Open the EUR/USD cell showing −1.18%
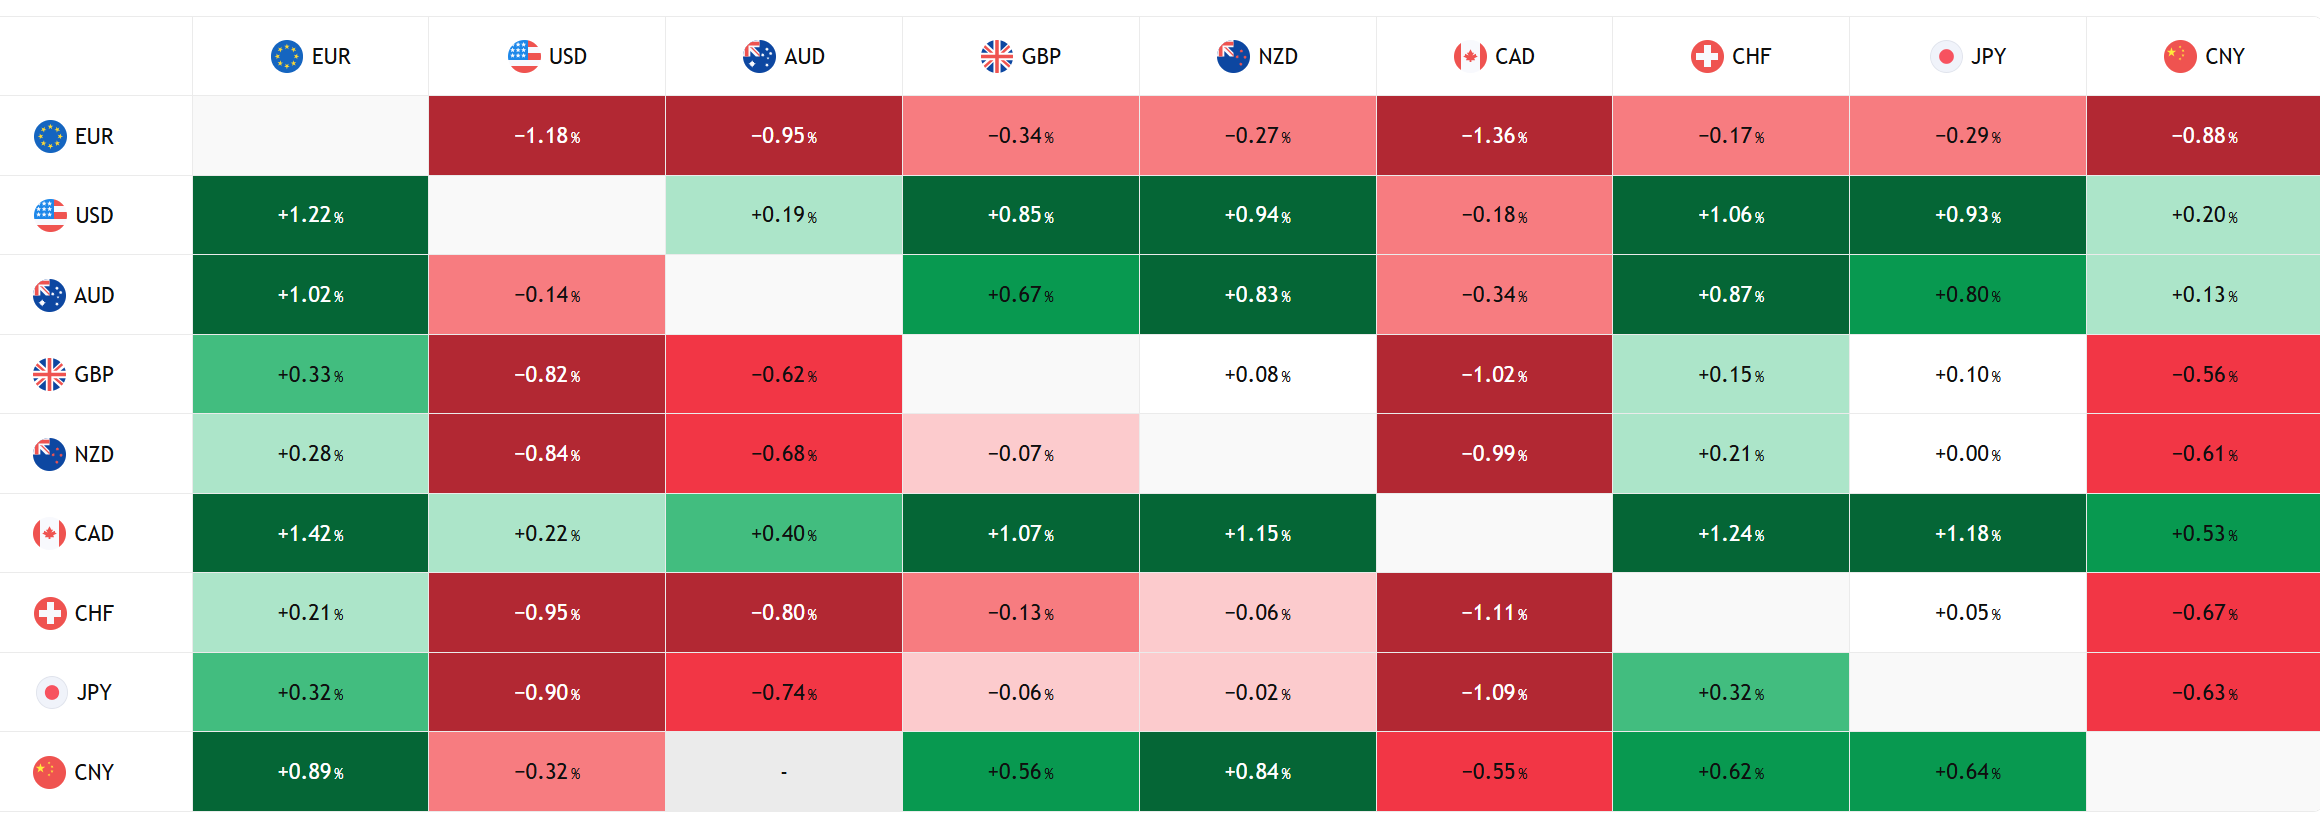This screenshot has width=2320, height=834. (547, 136)
